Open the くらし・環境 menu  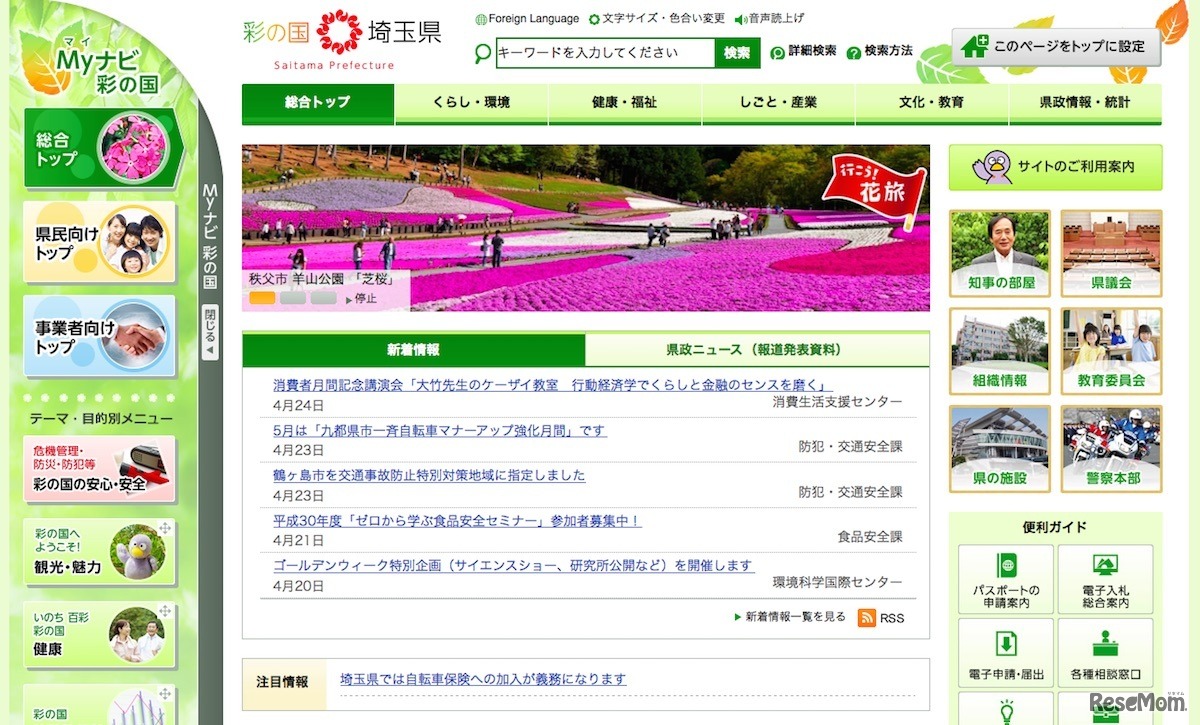pyautogui.click(x=471, y=103)
